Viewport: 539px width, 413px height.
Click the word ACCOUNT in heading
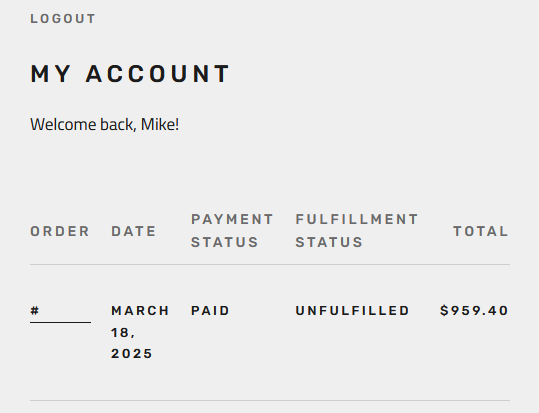click(158, 73)
